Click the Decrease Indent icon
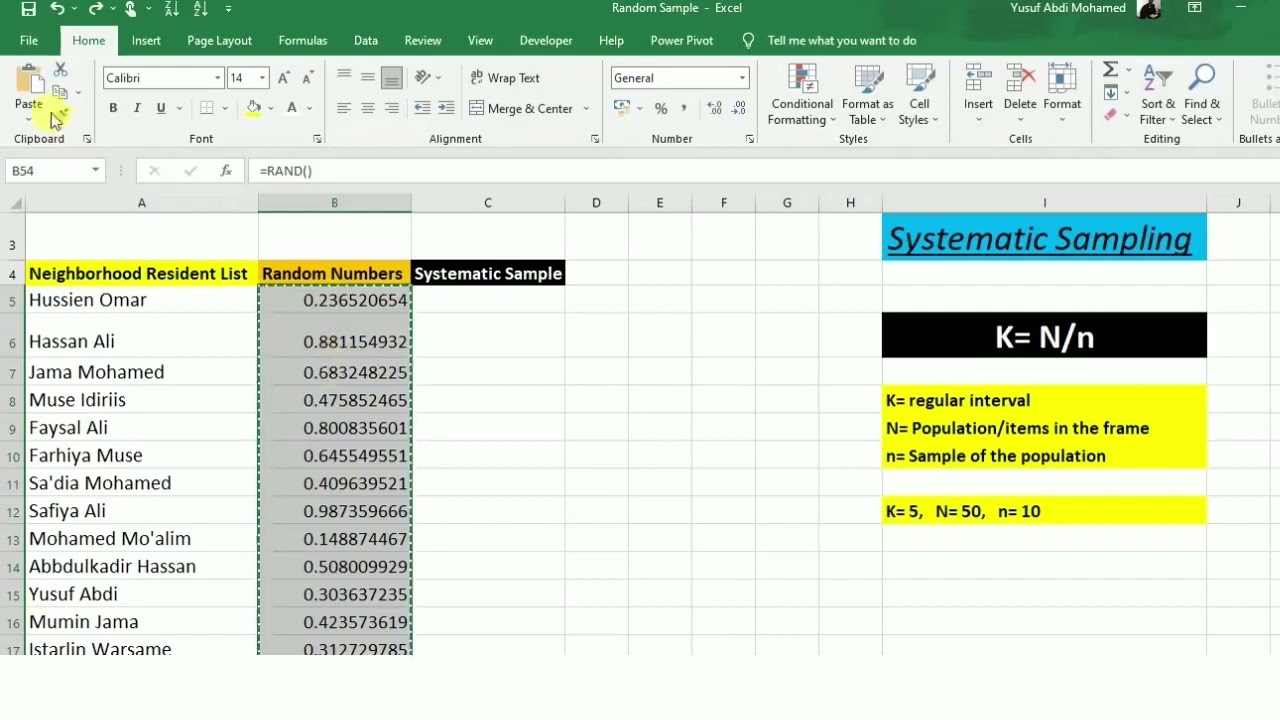Screen dimensions: 1280x720 [422, 108]
